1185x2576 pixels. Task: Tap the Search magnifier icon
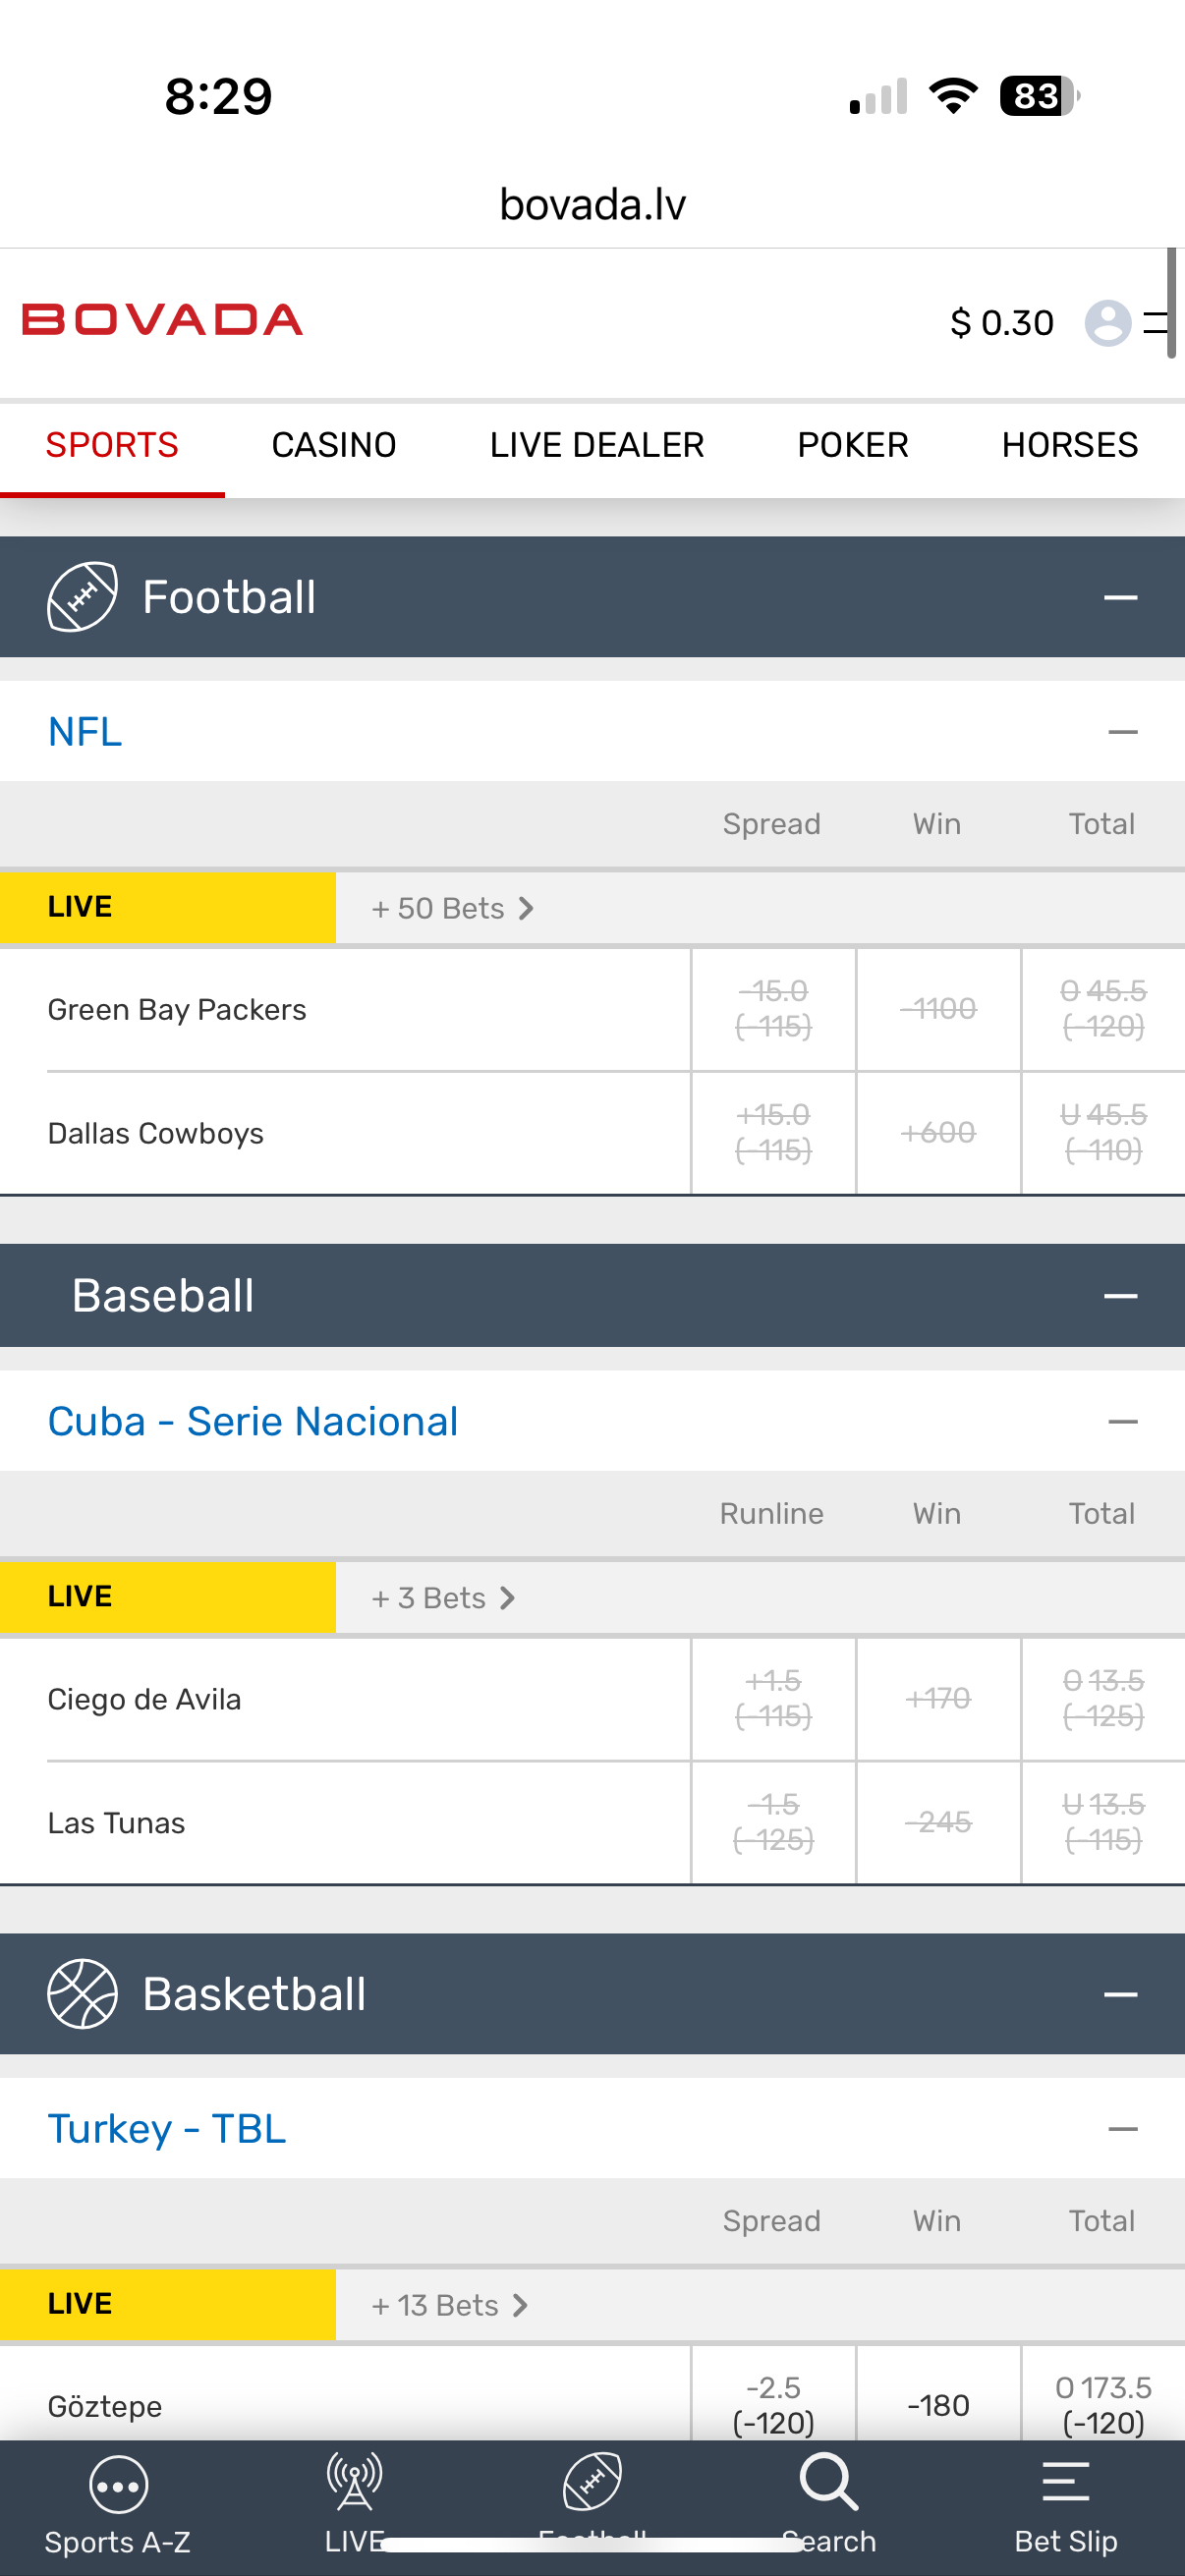click(x=828, y=2482)
